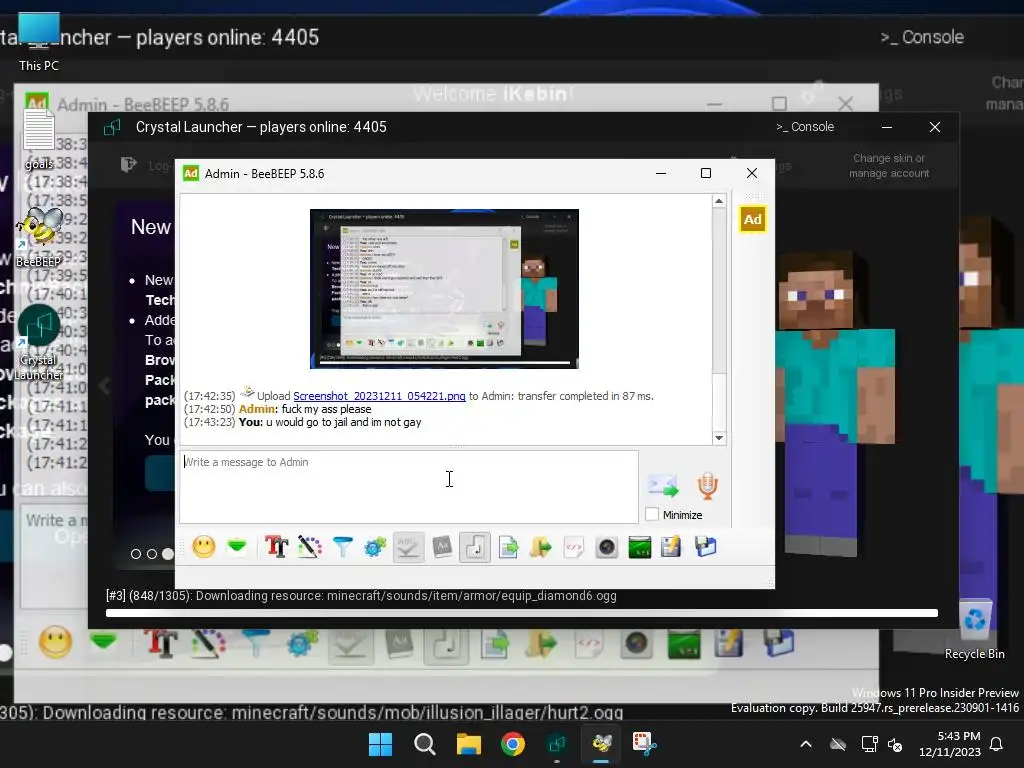The height and width of the screenshot is (768, 1024).
Task: Click the code snippet </> icon
Action: point(573,547)
